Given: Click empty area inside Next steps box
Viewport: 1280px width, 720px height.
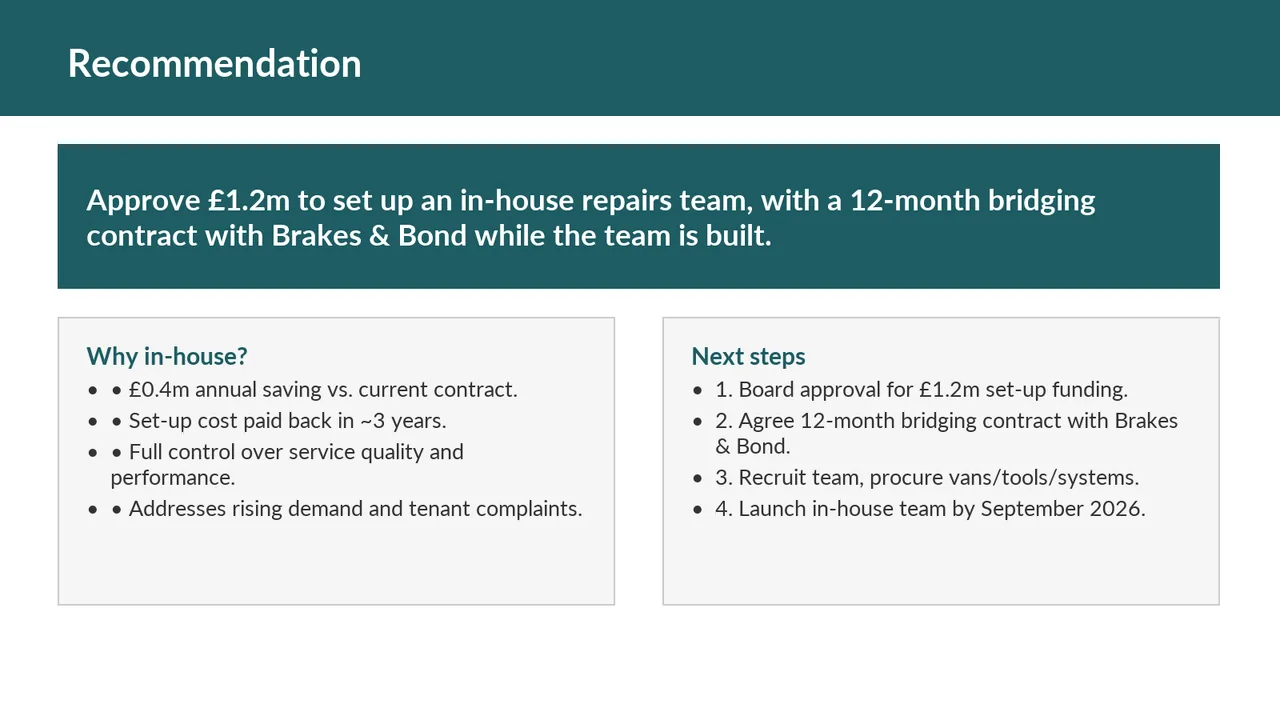Looking at the screenshot, I should [941, 565].
